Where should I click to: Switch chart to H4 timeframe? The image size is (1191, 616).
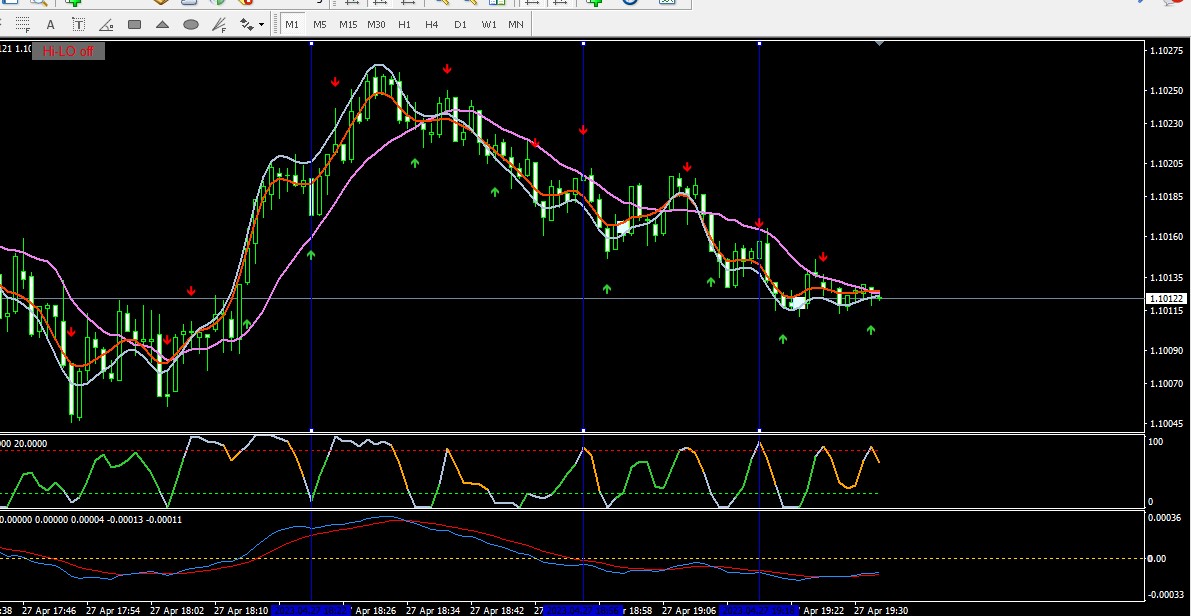pyautogui.click(x=431, y=24)
